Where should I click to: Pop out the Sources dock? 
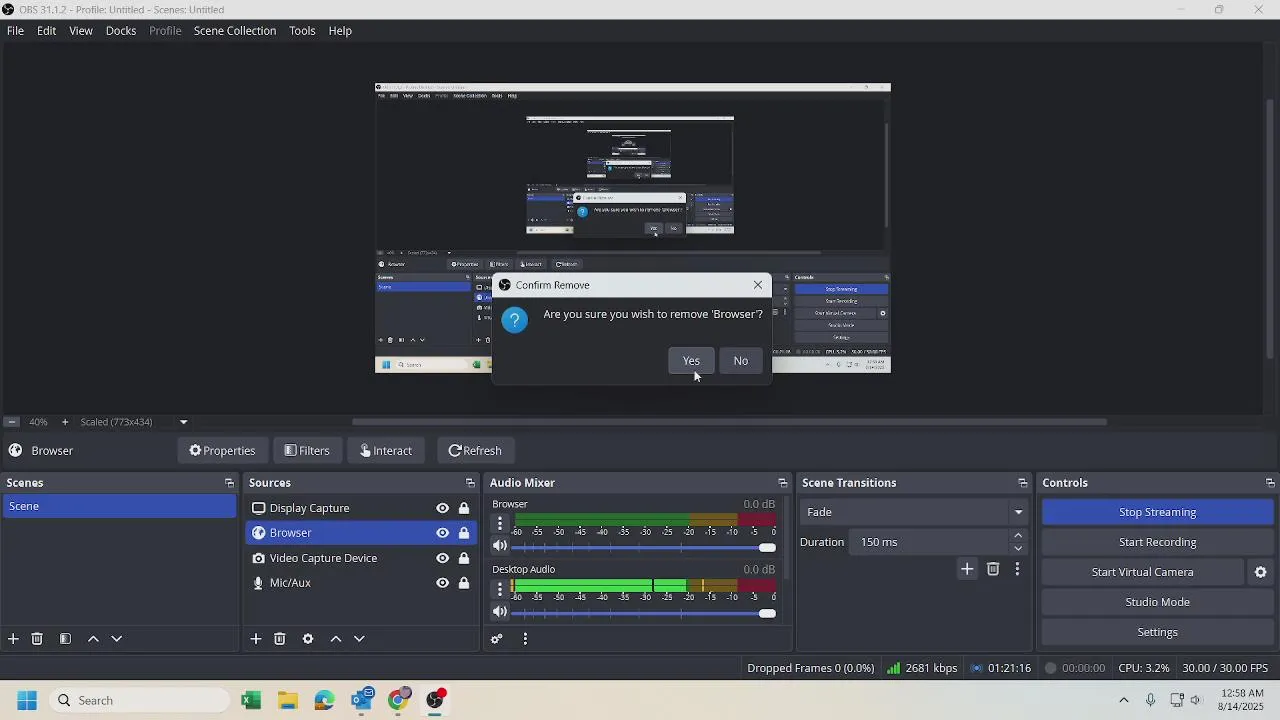470,483
